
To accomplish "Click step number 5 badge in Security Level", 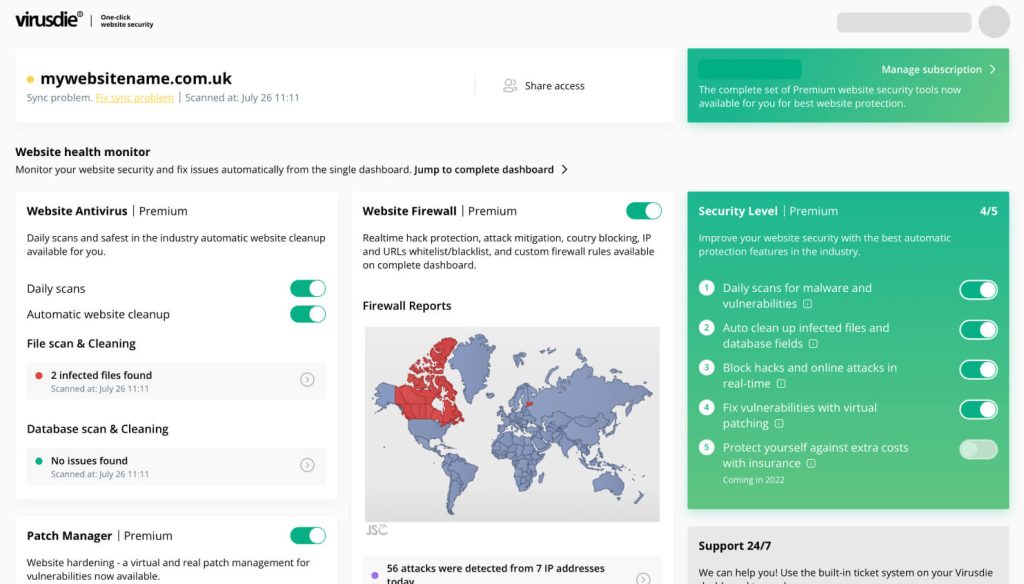I will [706, 447].
